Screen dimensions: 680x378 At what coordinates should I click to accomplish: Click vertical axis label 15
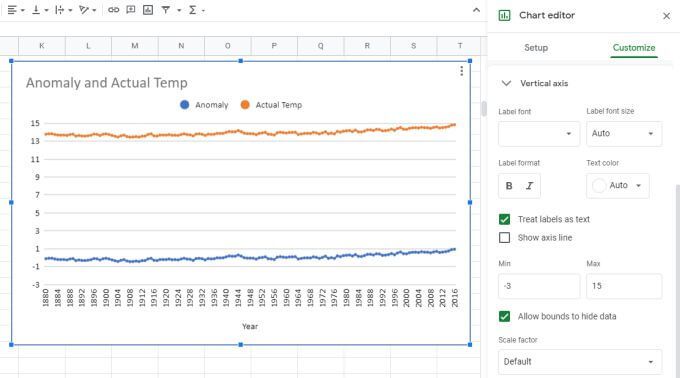tap(35, 124)
